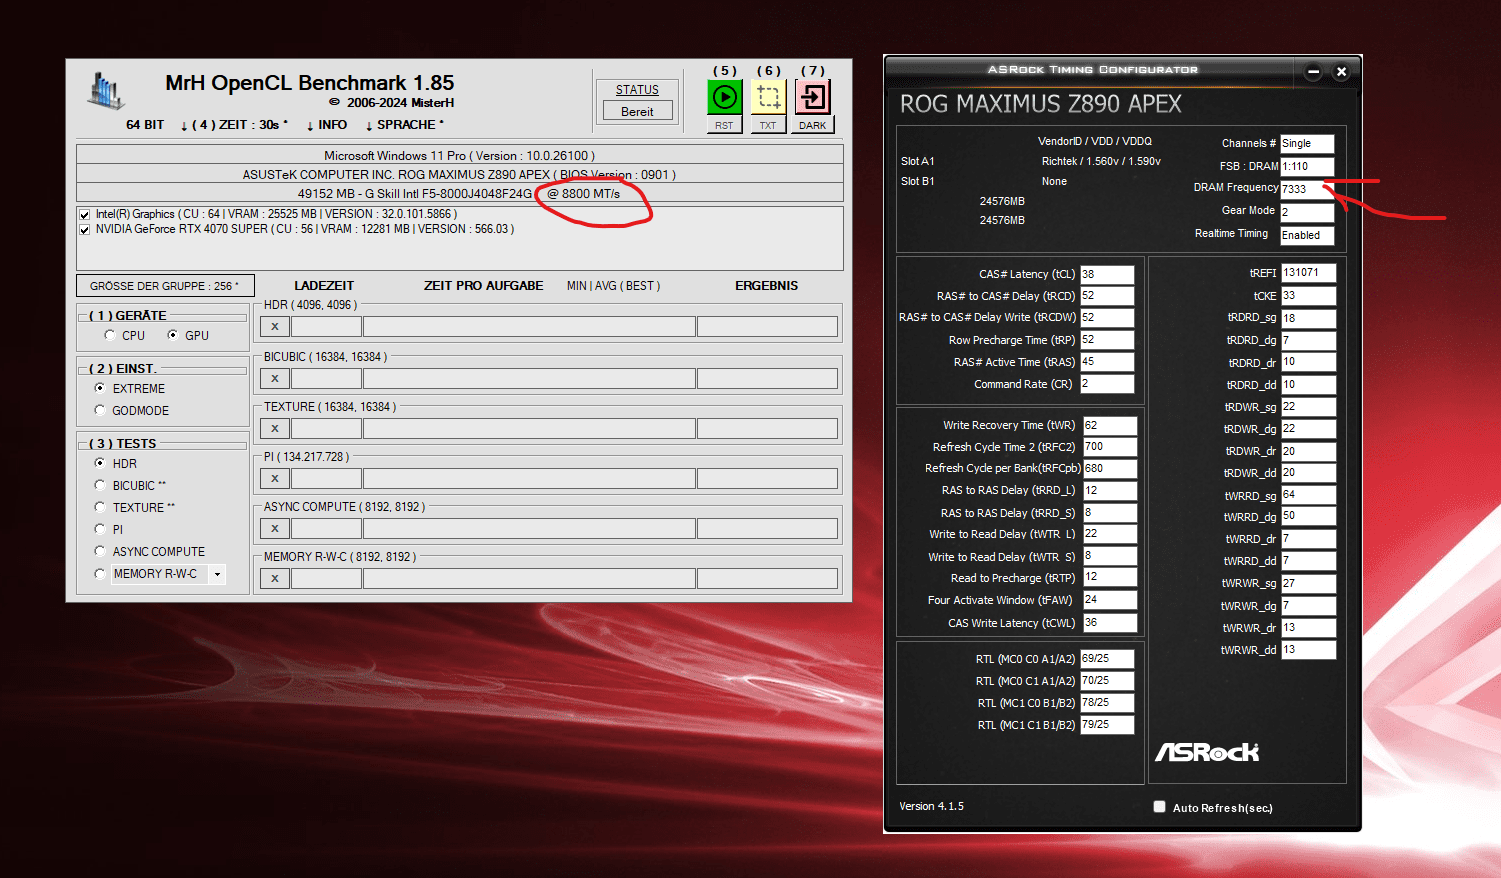Image resolution: width=1501 pixels, height=878 pixels.
Task: Toggle the 64 BIT option
Action: [x=145, y=125]
